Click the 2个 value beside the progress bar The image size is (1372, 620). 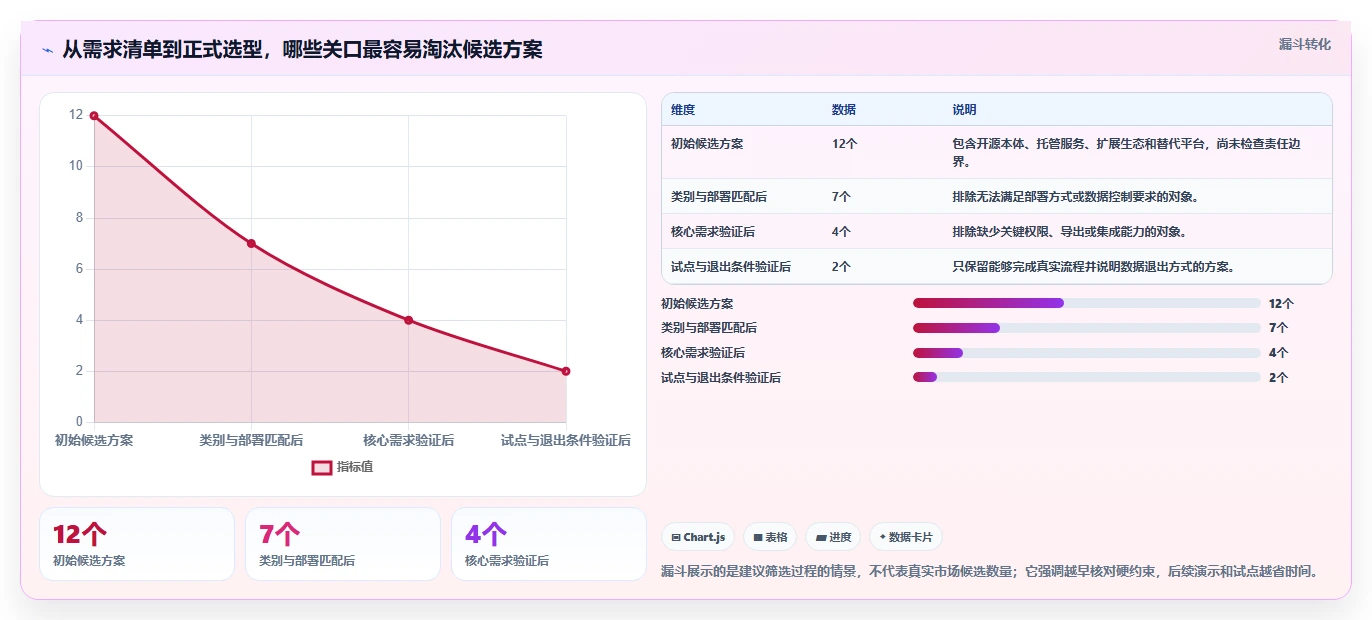click(x=1278, y=377)
